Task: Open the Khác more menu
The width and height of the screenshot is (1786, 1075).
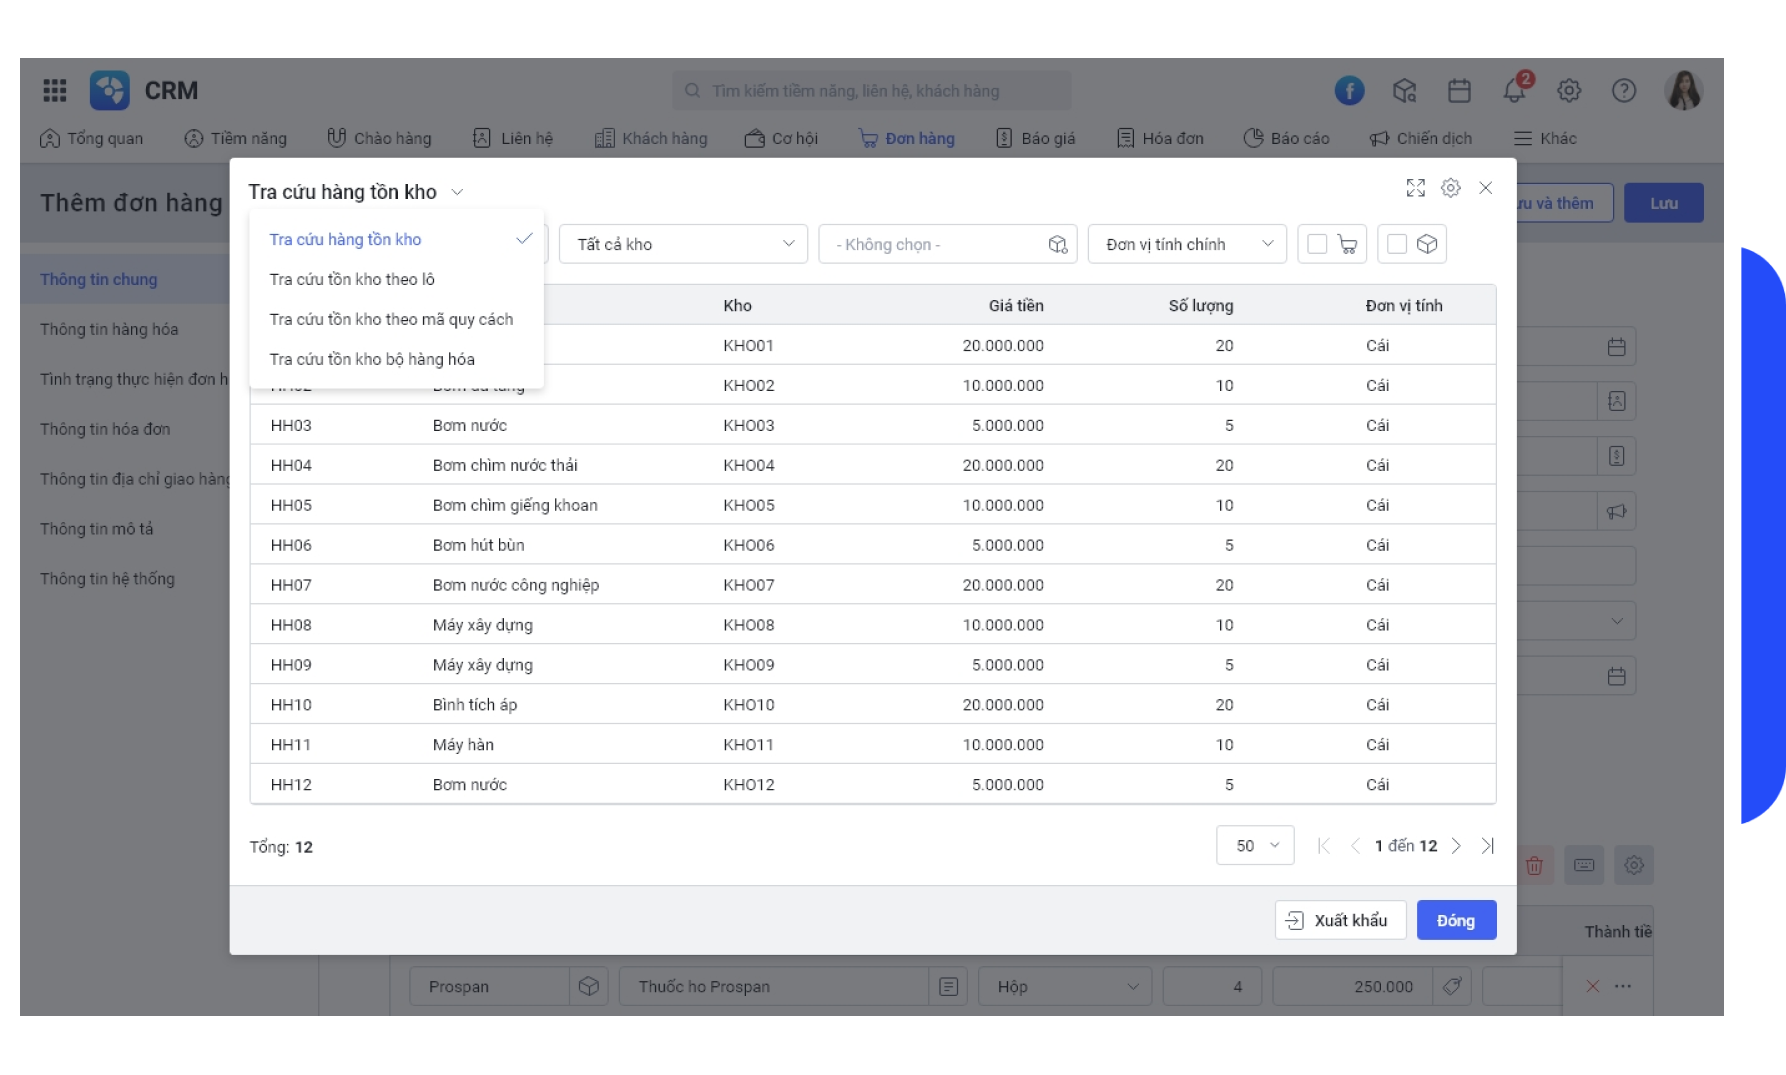Action: coord(1545,139)
